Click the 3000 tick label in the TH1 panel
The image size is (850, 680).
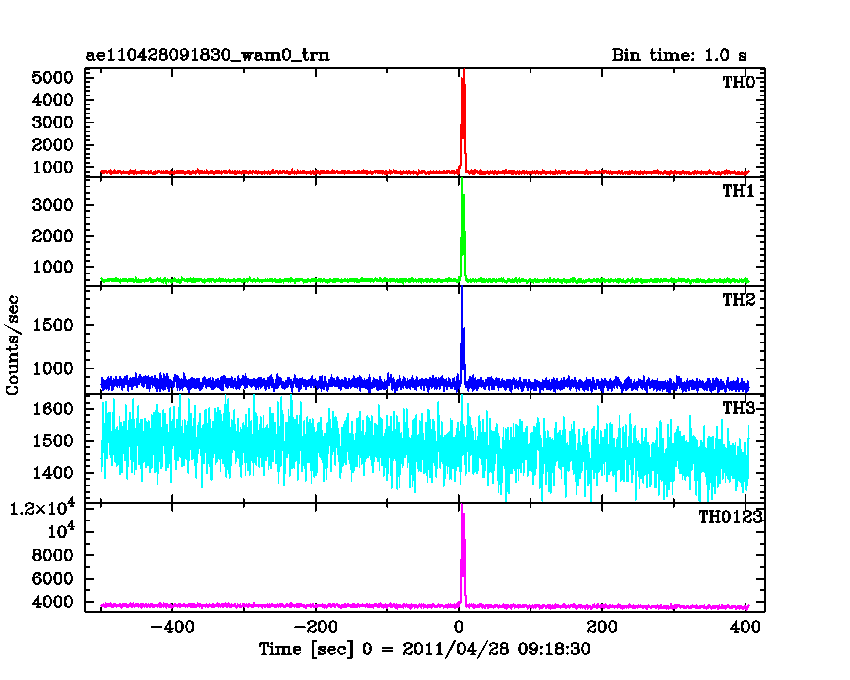53,205
